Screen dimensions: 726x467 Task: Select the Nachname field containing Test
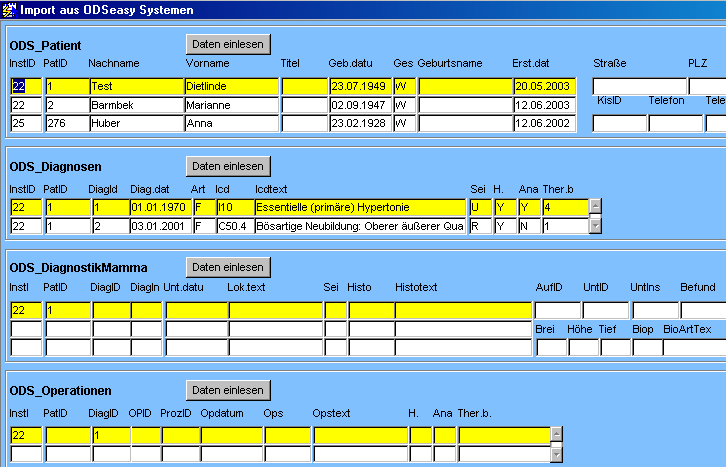tap(135, 86)
